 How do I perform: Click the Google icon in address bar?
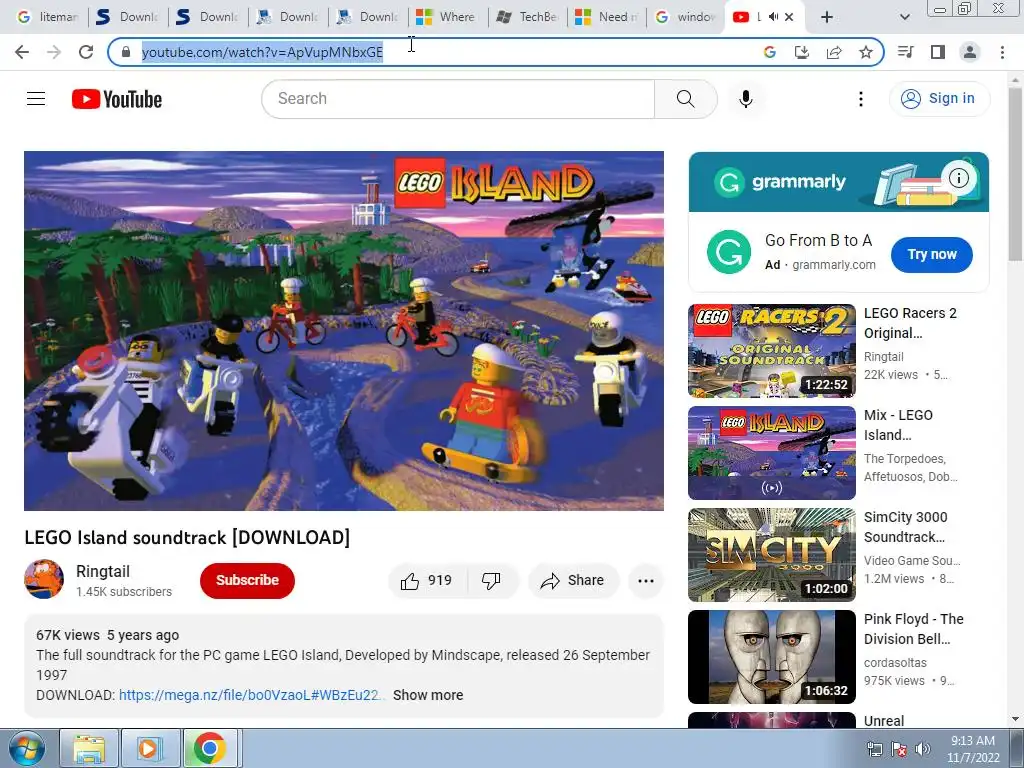tap(769, 52)
